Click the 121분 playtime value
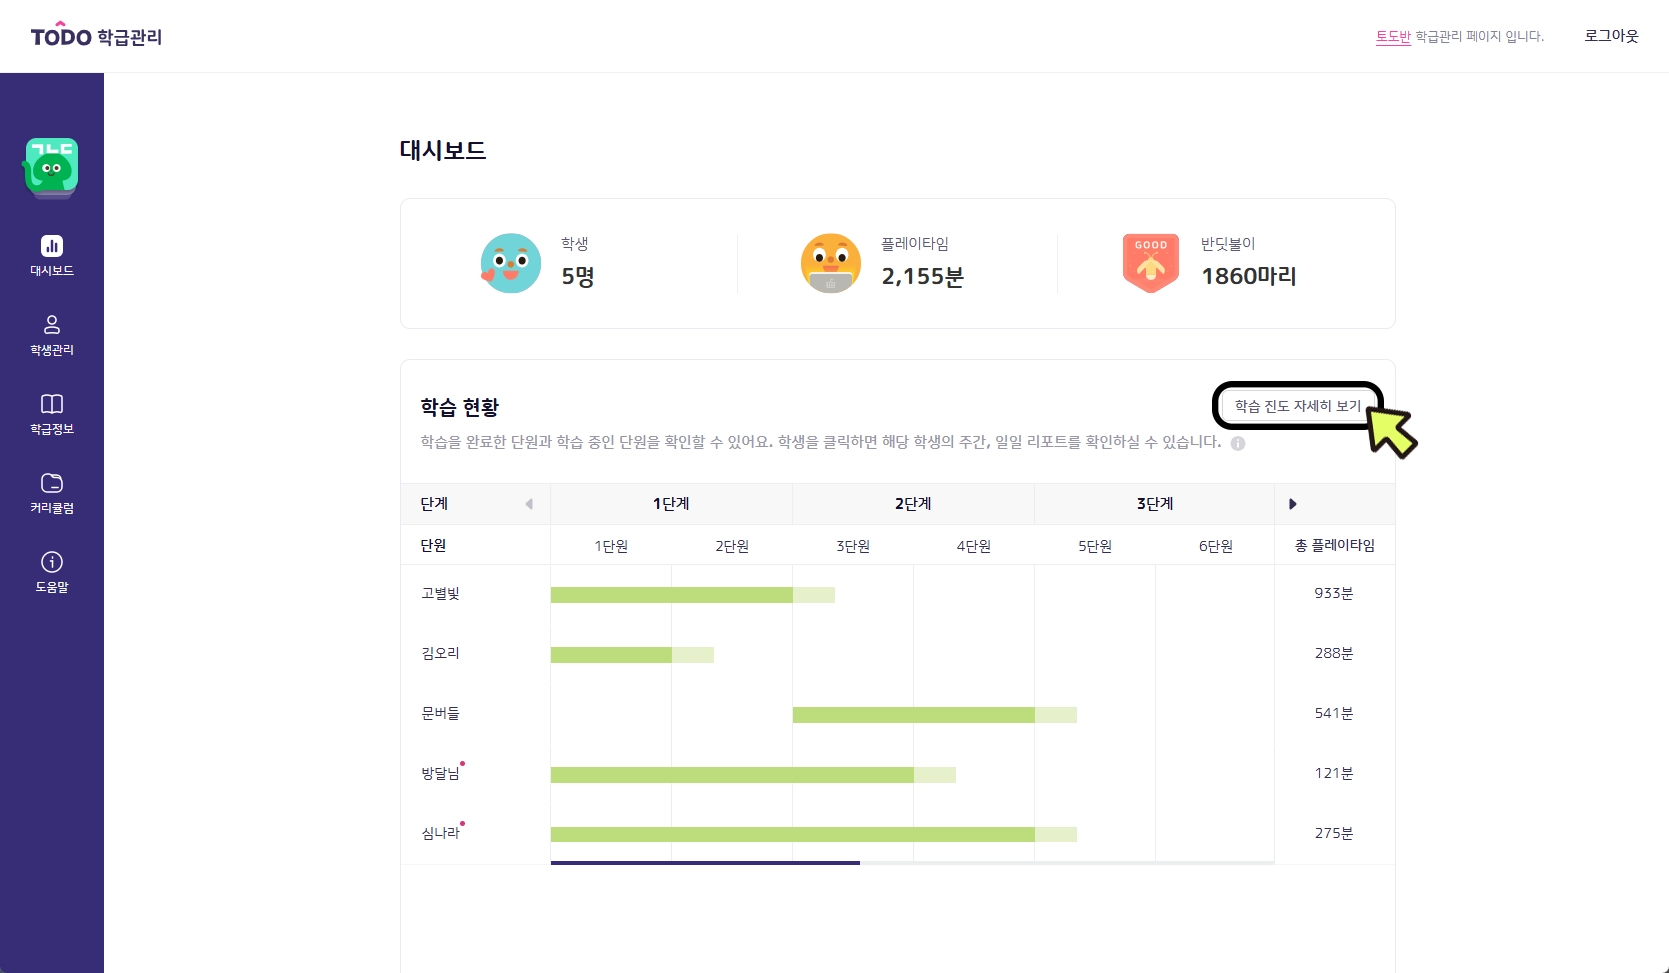 pyautogui.click(x=1334, y=774)
